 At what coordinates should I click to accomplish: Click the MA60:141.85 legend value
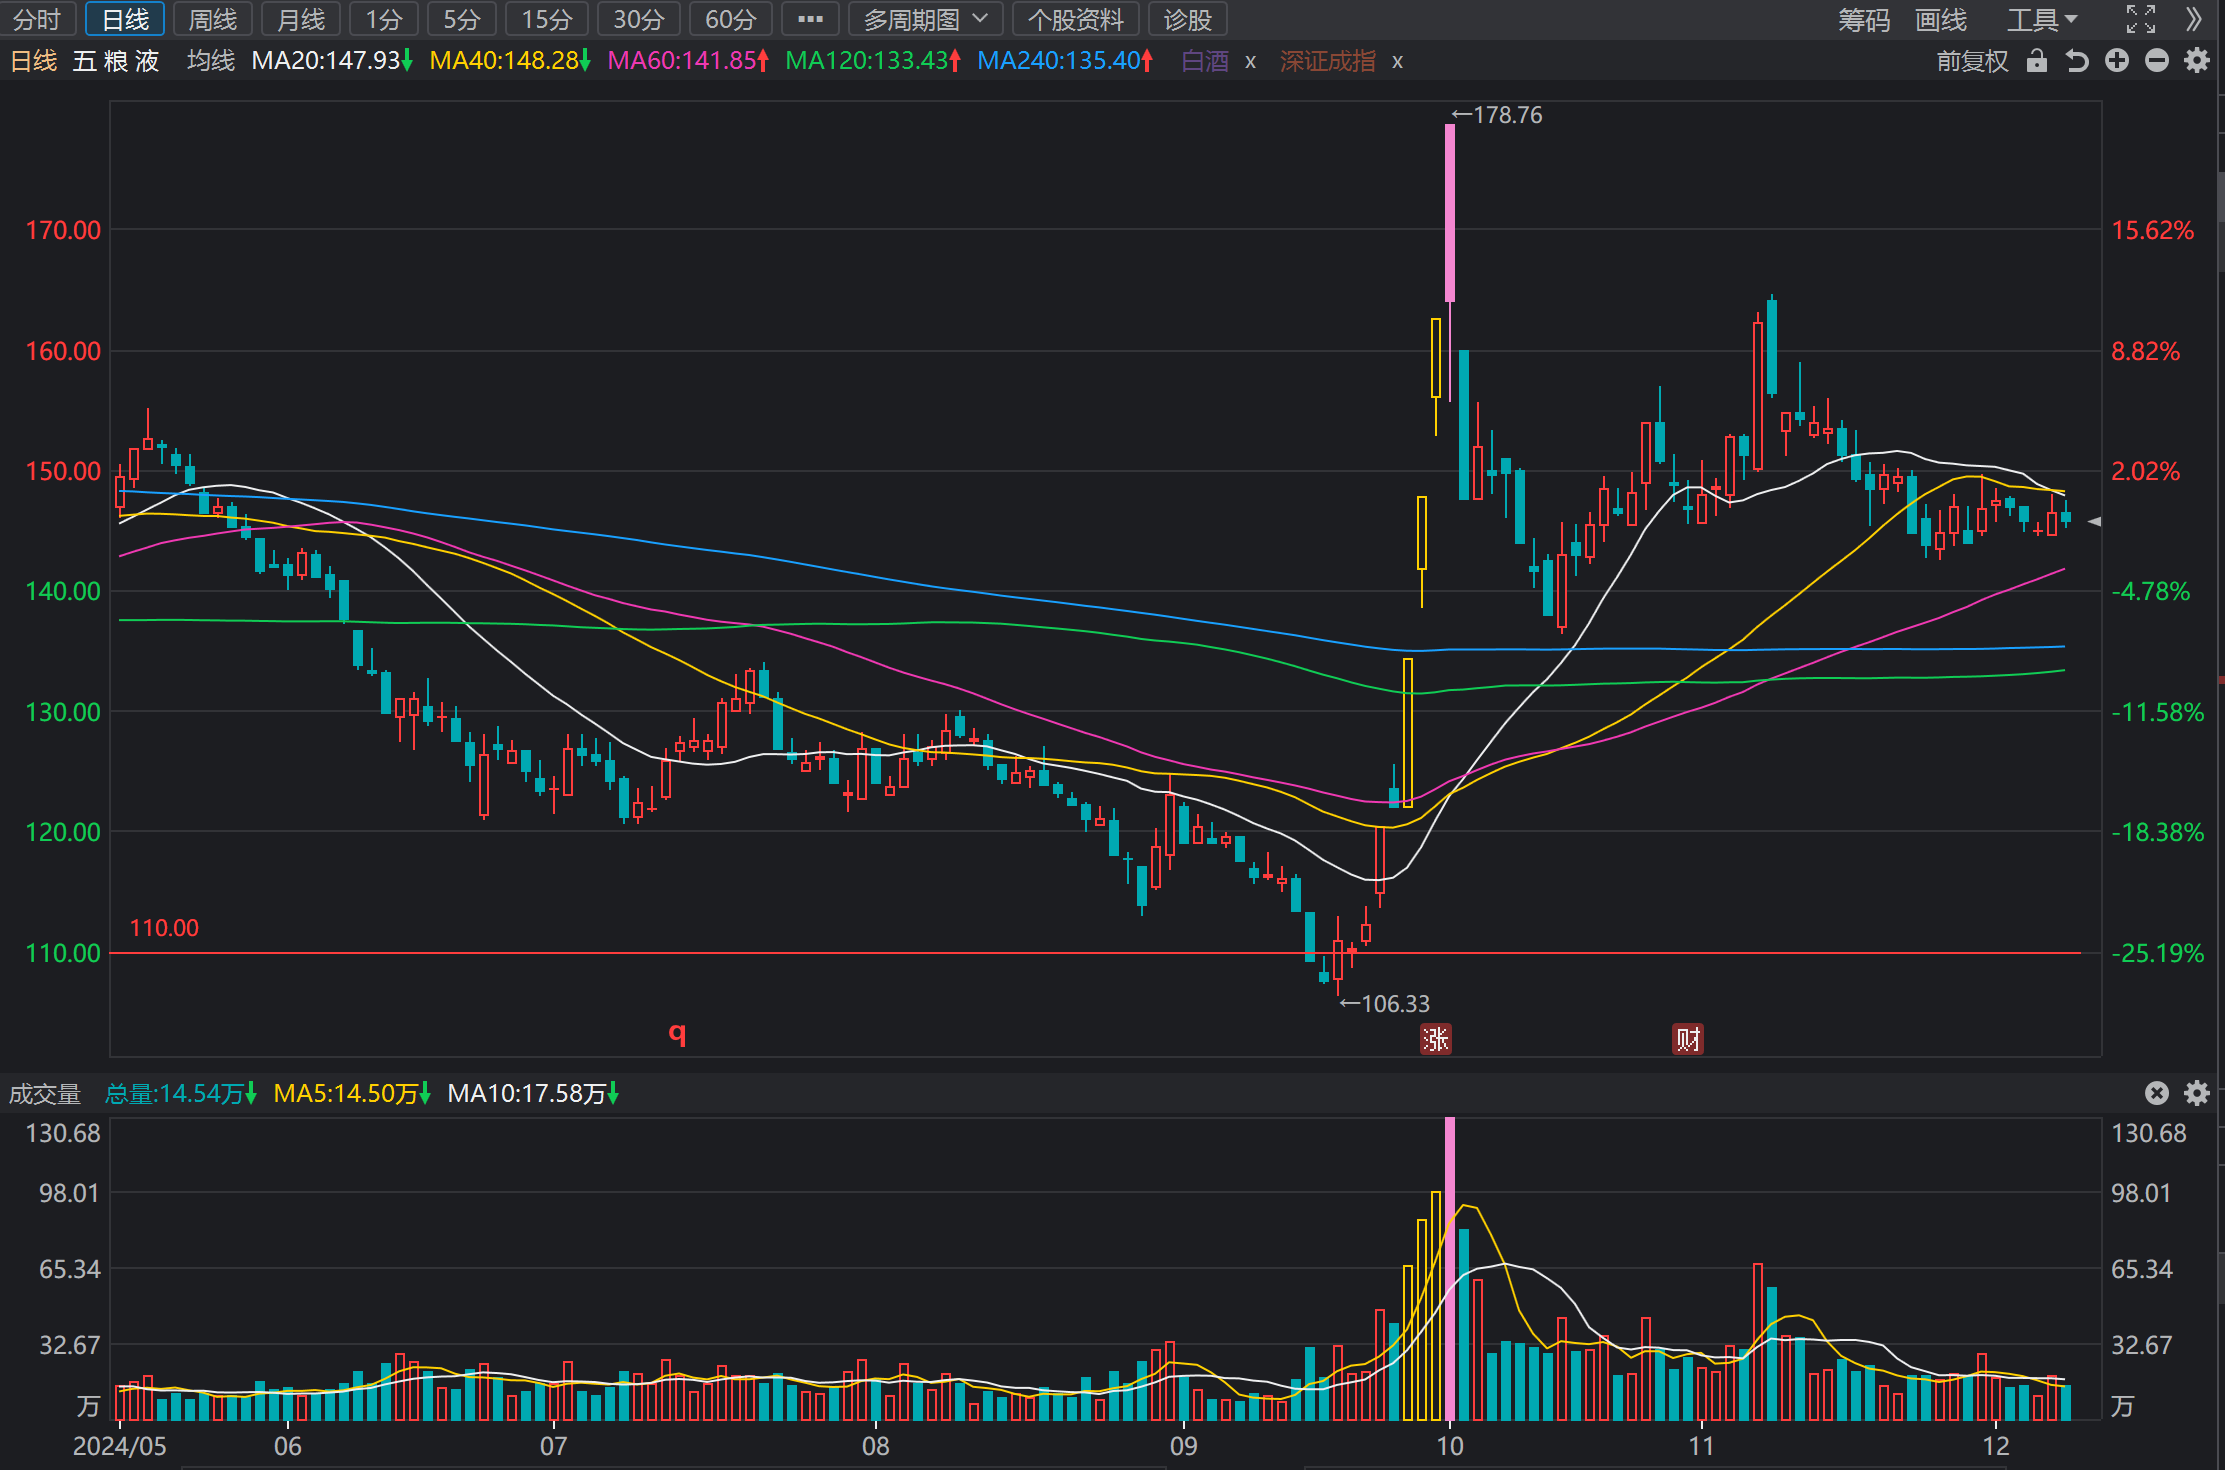click(x=688, y=61)
